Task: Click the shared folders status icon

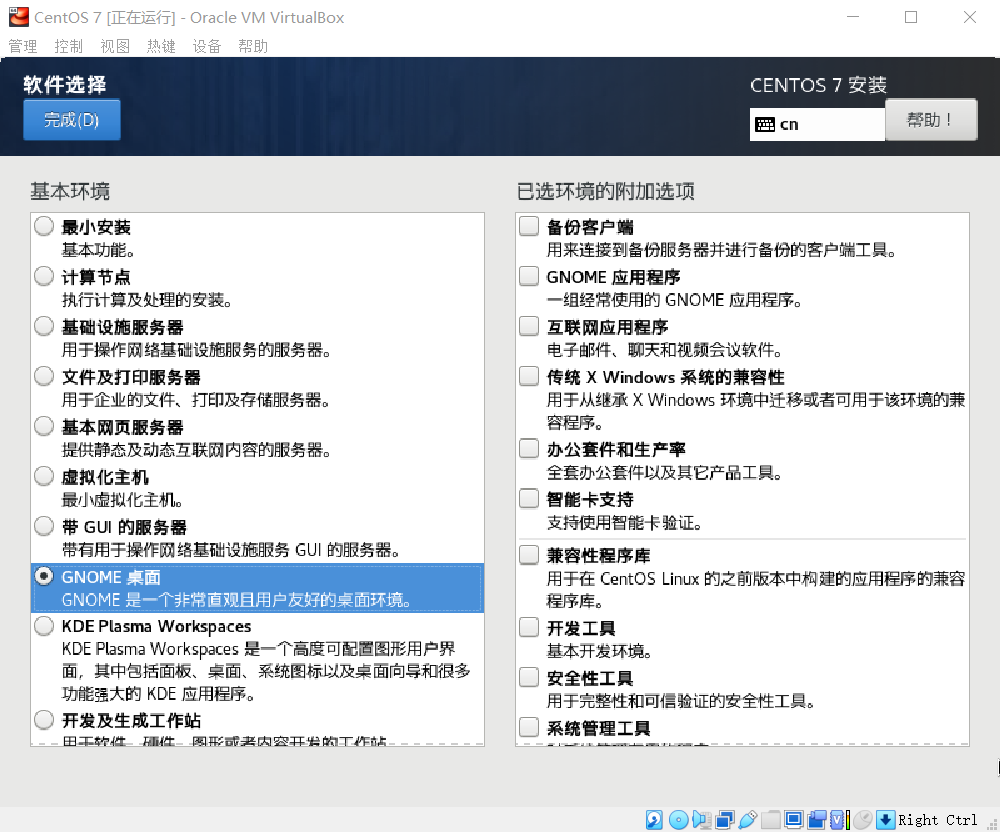Action: (770, 819)
